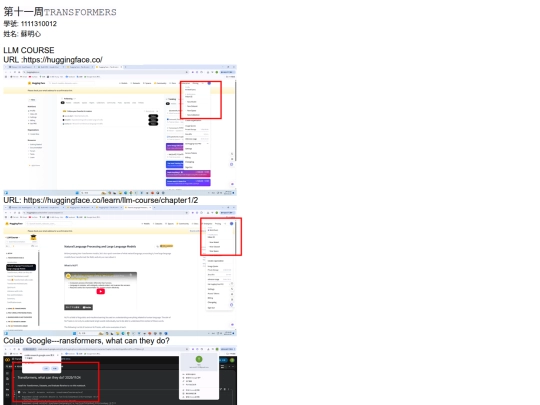This screenshot has width=540, height=405.
Task: Click the URL :https://huggingface.co/ line
Action: coord(53,60)
